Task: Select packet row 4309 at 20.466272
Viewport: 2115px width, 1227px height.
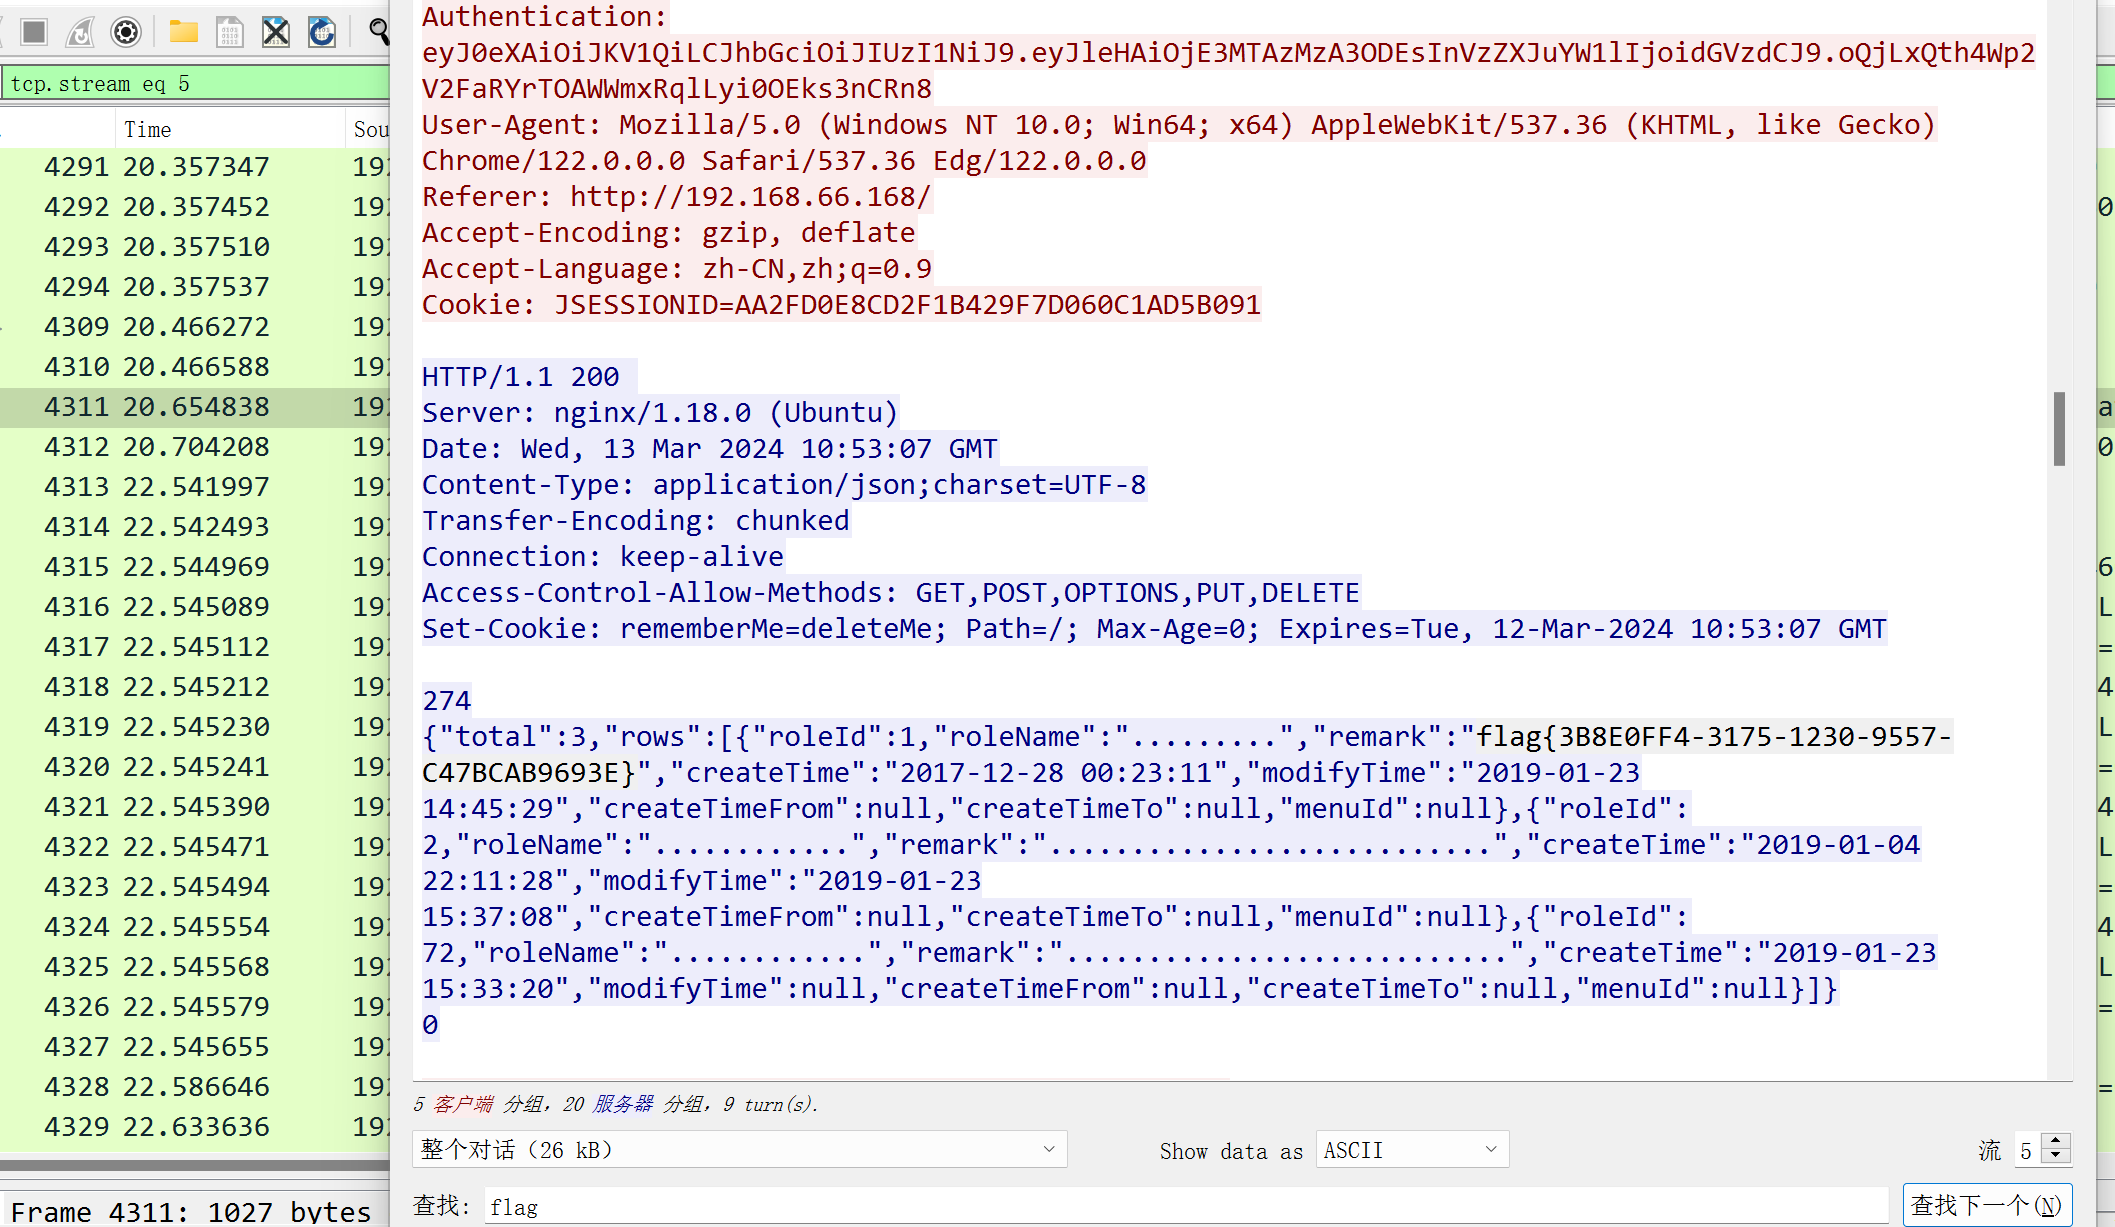Action: pos(195,327)
